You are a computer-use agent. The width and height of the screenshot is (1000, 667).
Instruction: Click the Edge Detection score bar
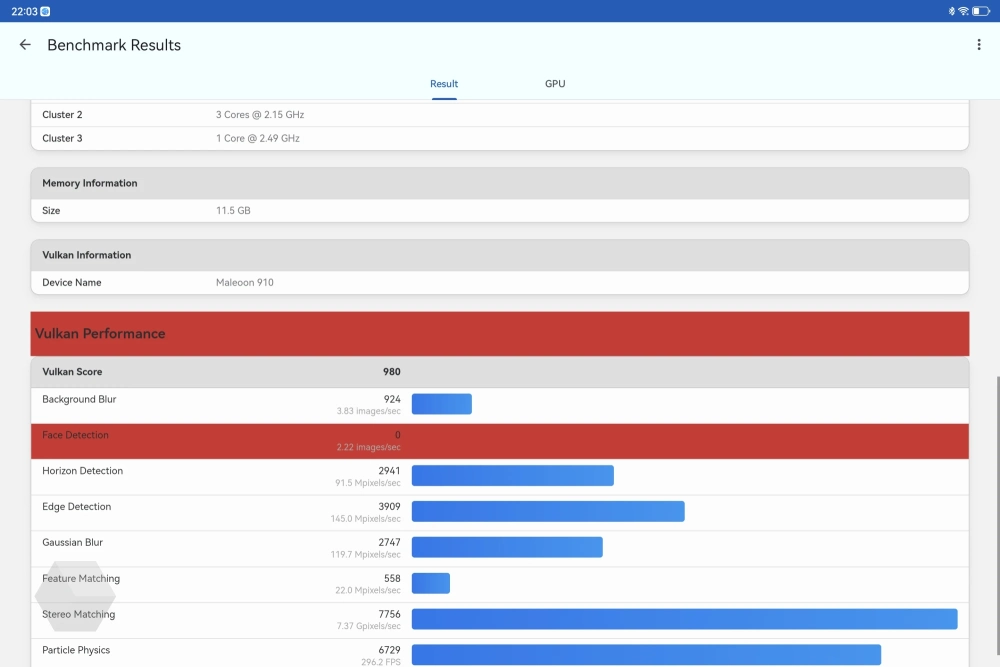point(548,512)
